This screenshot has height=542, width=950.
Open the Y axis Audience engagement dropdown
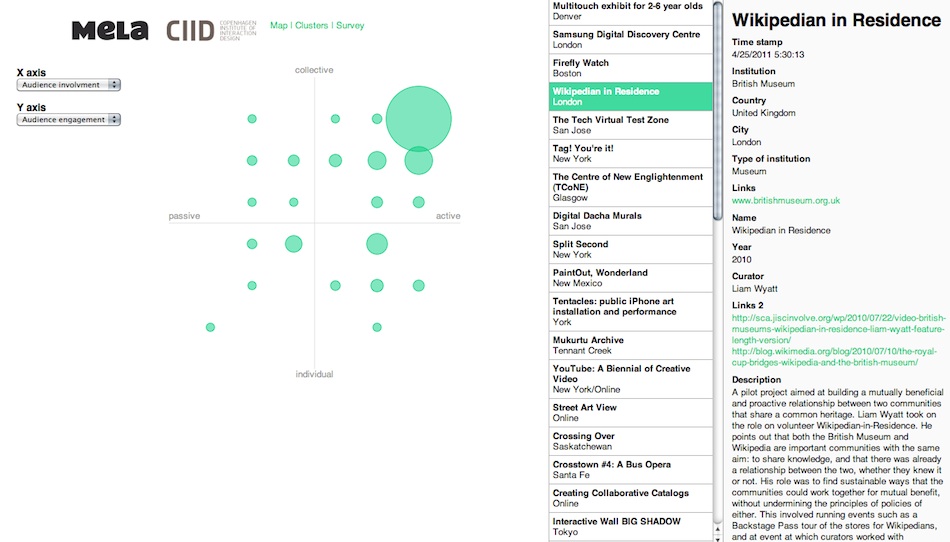pos(68,119)
